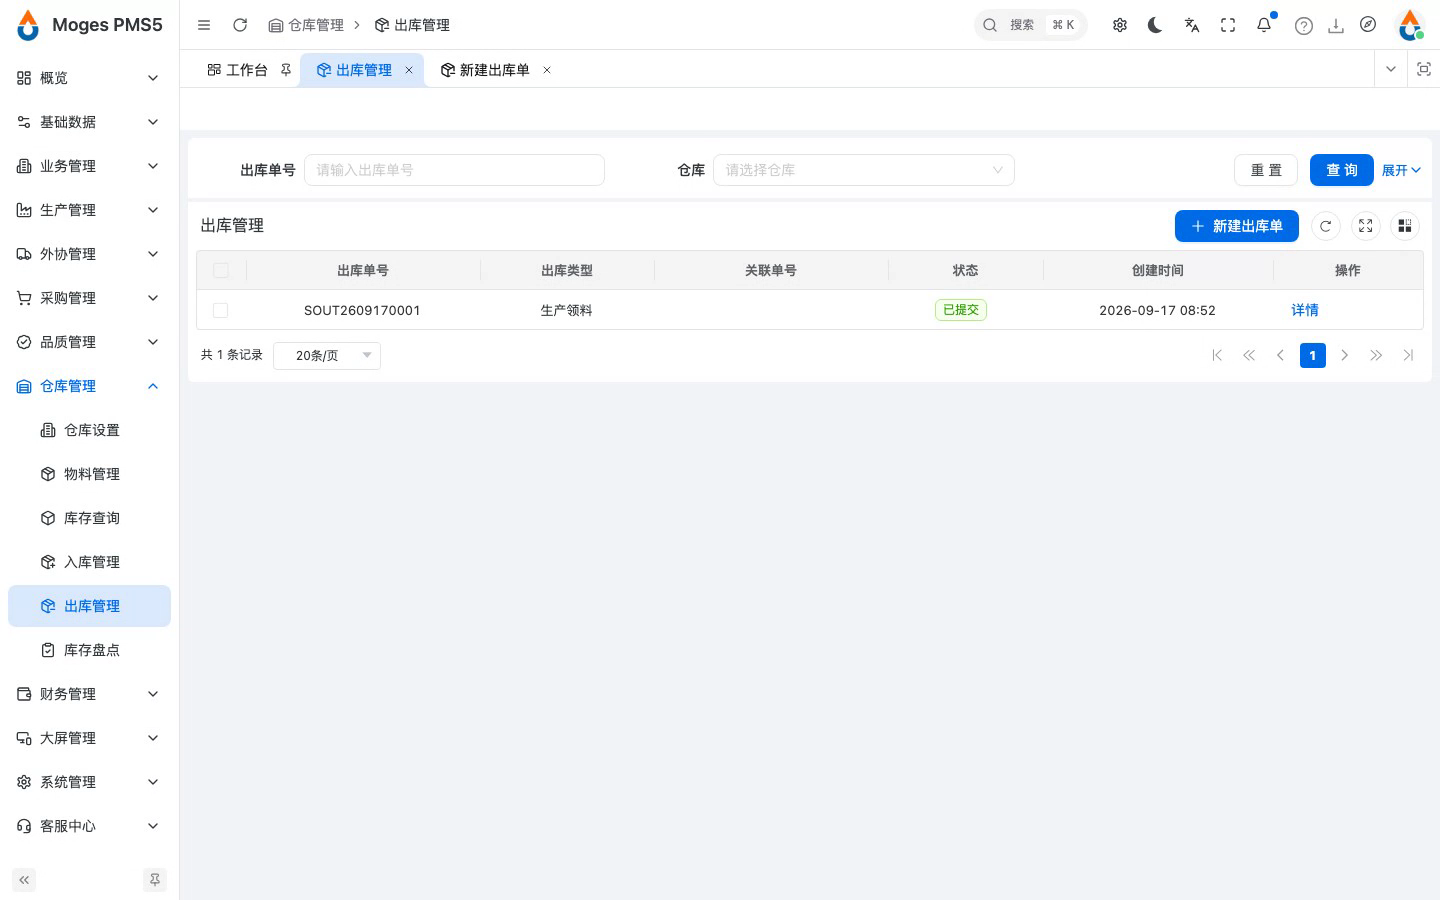Go to next page arrow
Viewport: 1440px width, 900px height.
(1345, 355)
